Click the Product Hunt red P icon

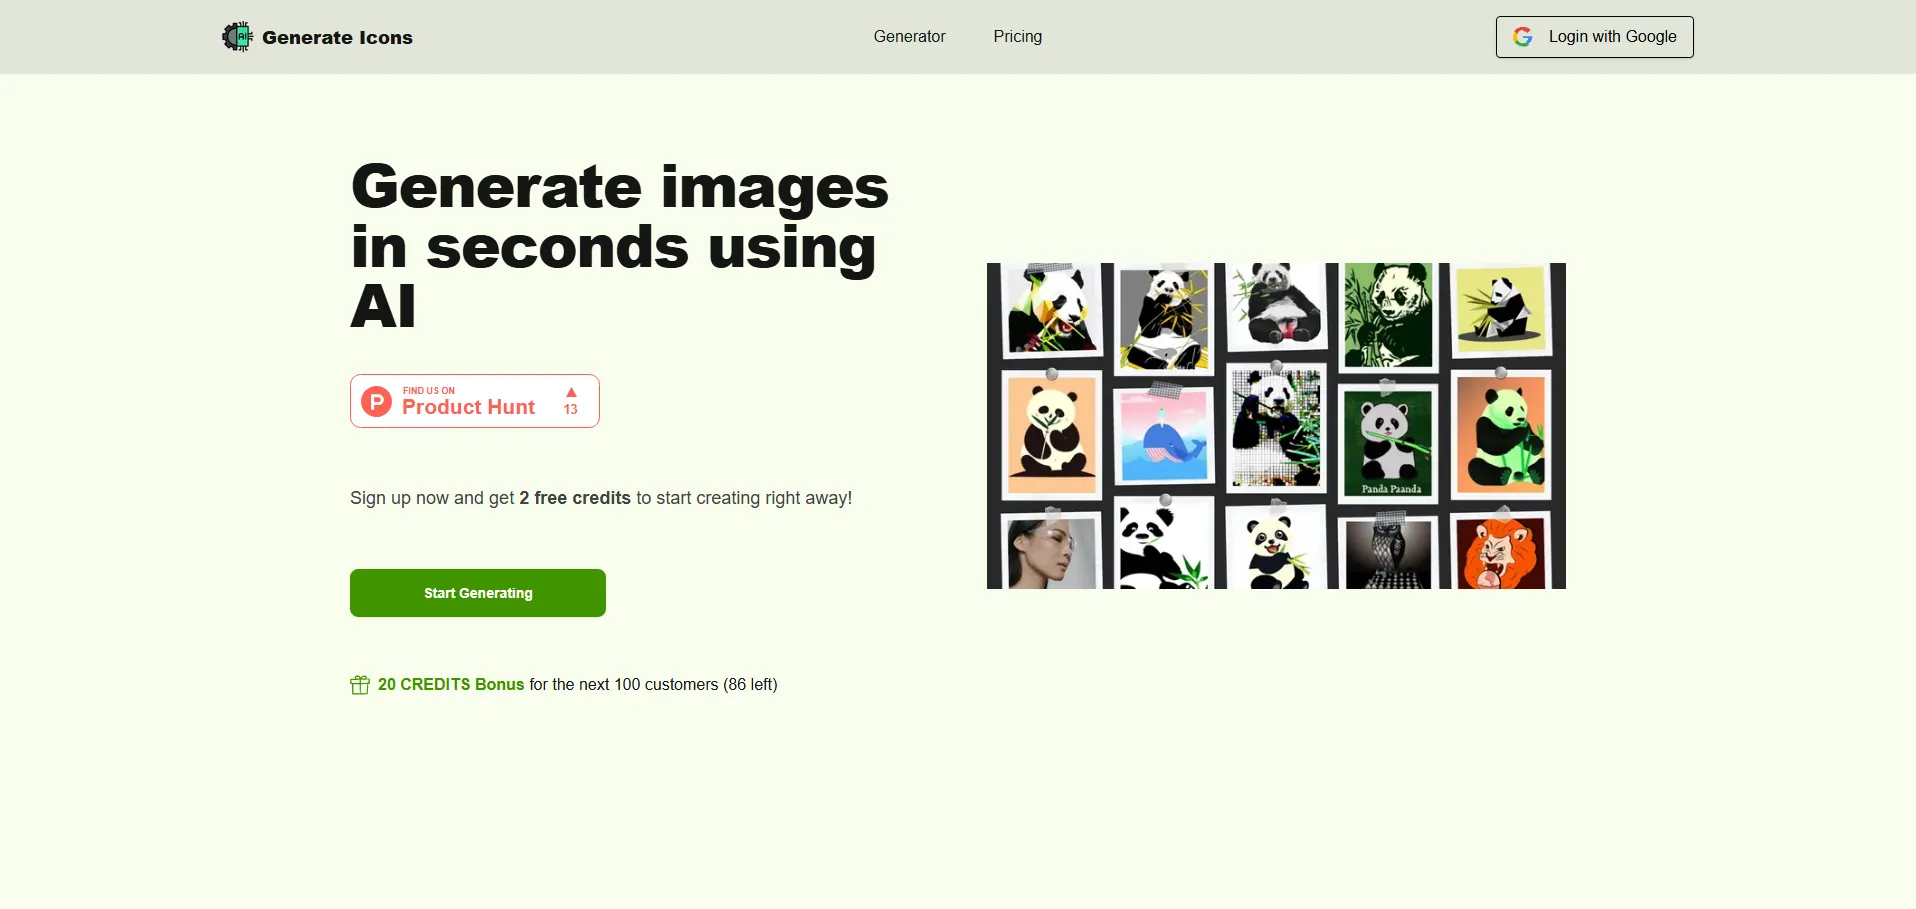click(x=376, y=402)
